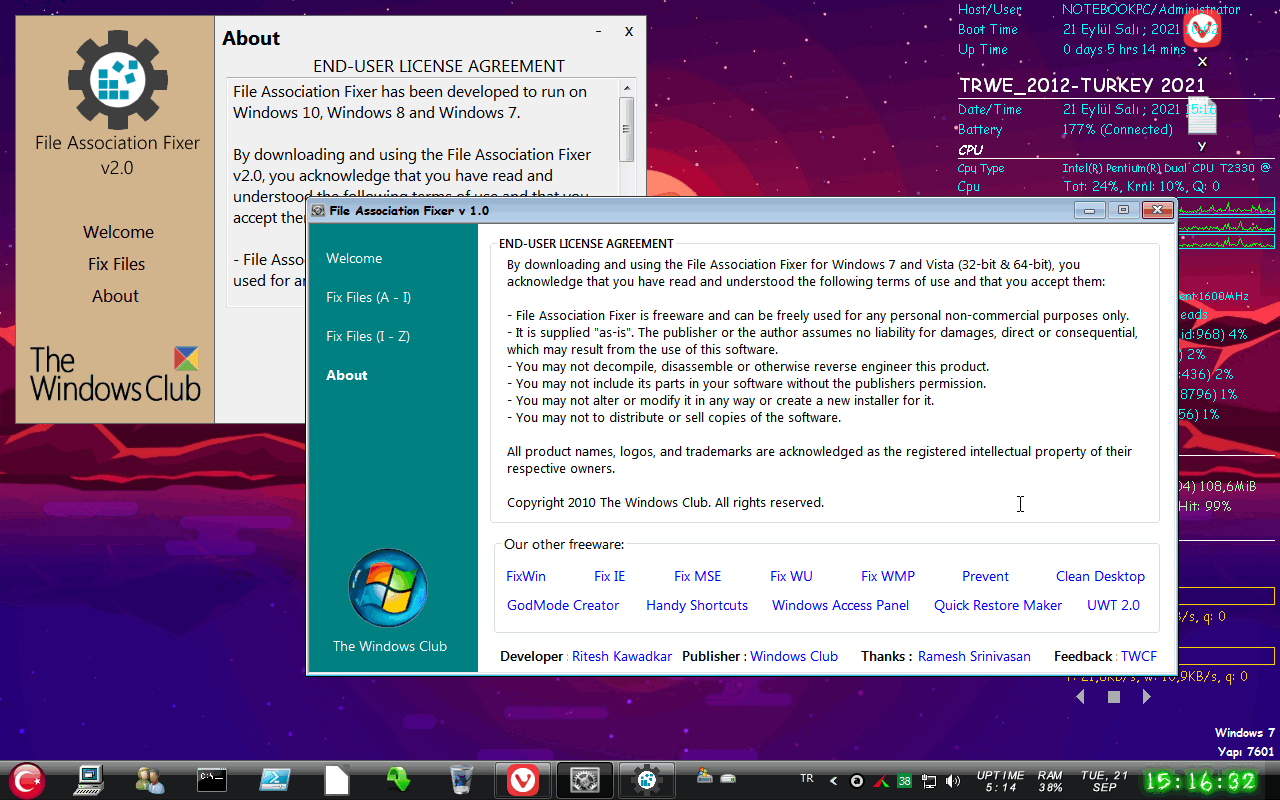Click the Windows flag quick-launch taskbar icon
The width and height of the screenshot is (1280, 800).
704,775
